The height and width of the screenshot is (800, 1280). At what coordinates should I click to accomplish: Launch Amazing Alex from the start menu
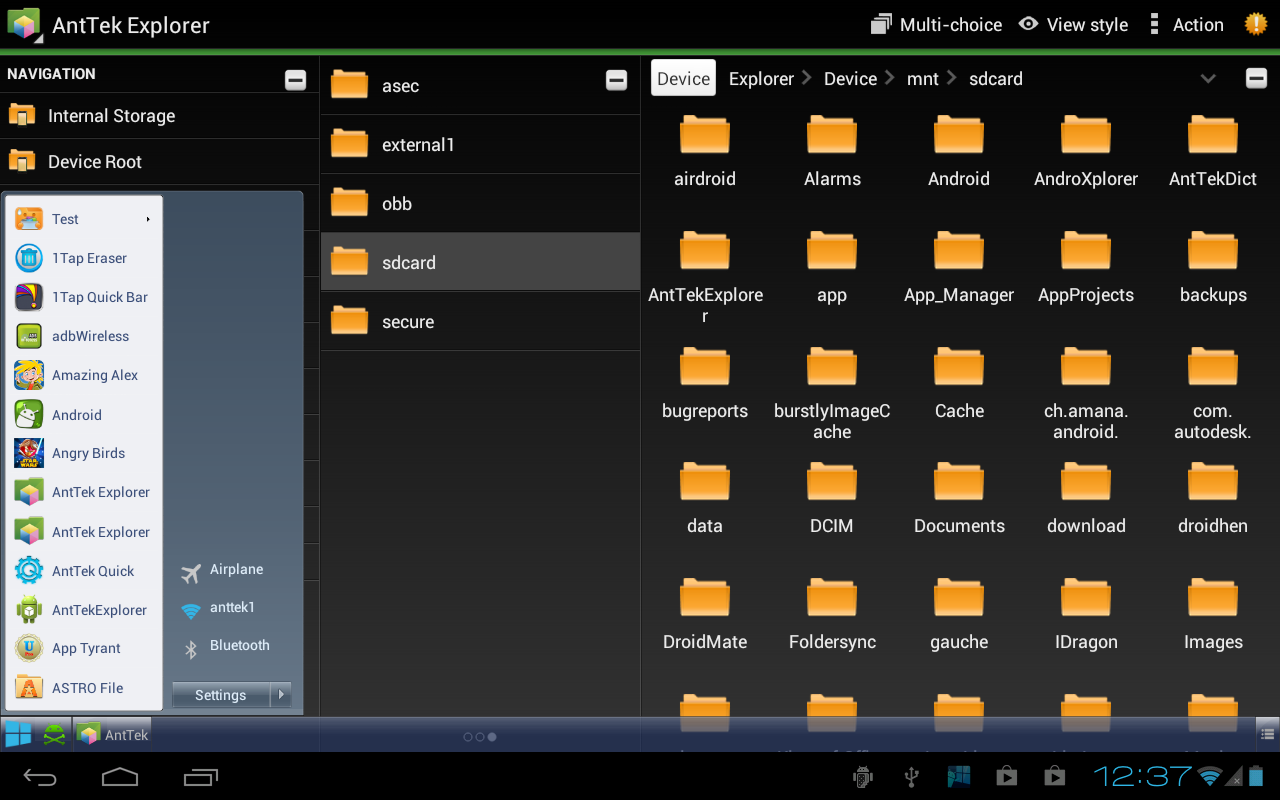(x=84, y=375)
